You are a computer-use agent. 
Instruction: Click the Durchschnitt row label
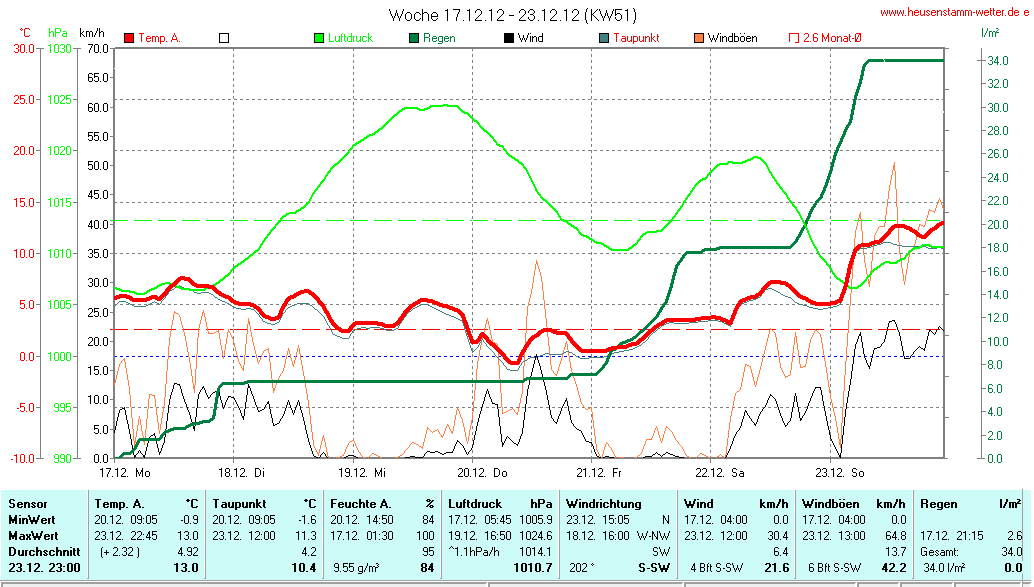point(38,551)
